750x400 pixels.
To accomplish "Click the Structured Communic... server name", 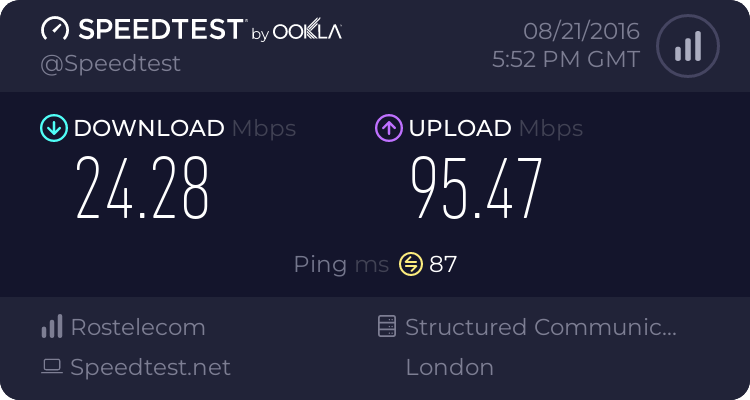I will [x=541, y=327].
